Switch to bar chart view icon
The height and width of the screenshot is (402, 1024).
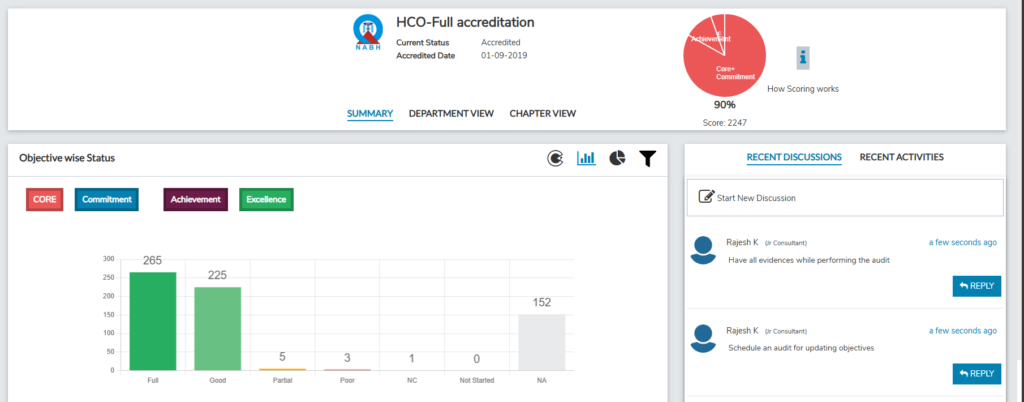[587, 158]
